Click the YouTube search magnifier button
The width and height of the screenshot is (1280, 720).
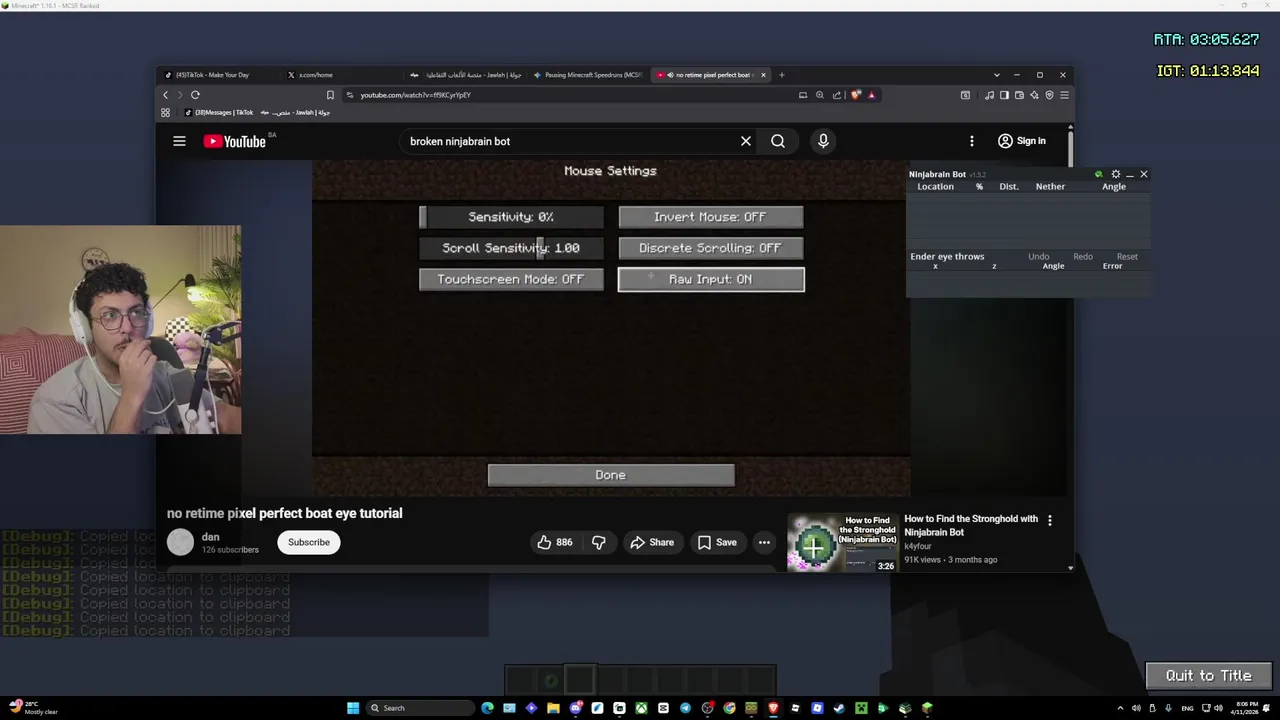coord(778,141)
